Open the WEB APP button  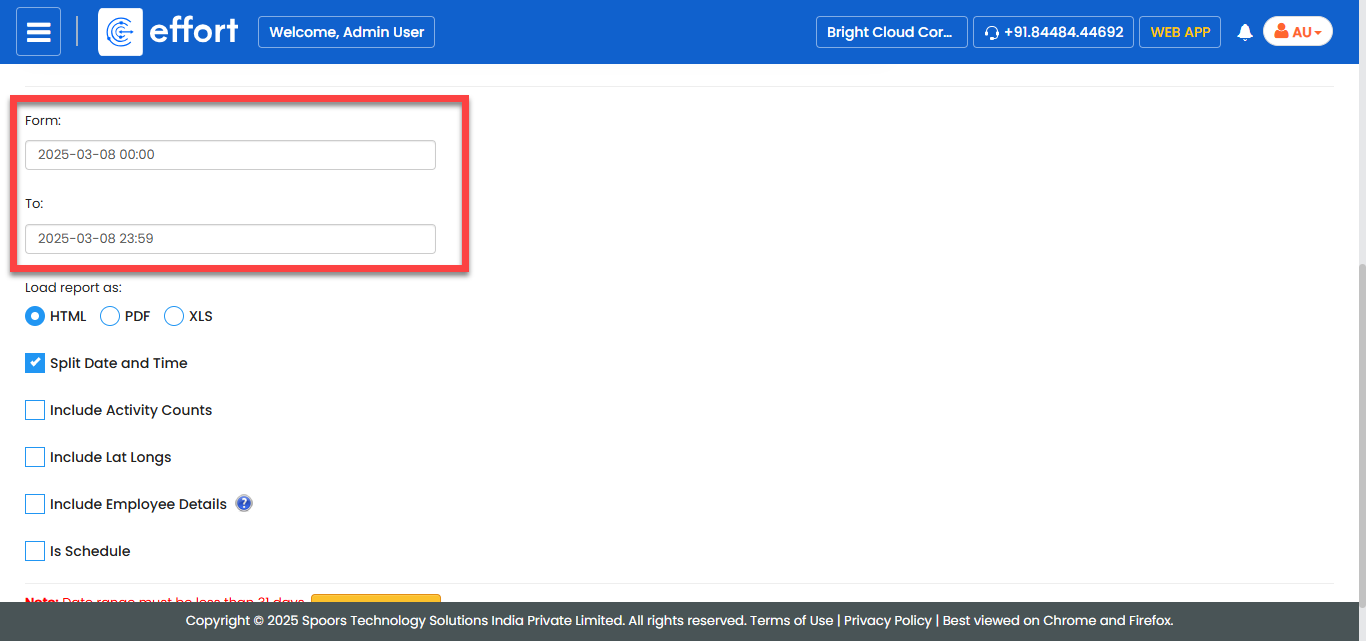coord(1180,32)
